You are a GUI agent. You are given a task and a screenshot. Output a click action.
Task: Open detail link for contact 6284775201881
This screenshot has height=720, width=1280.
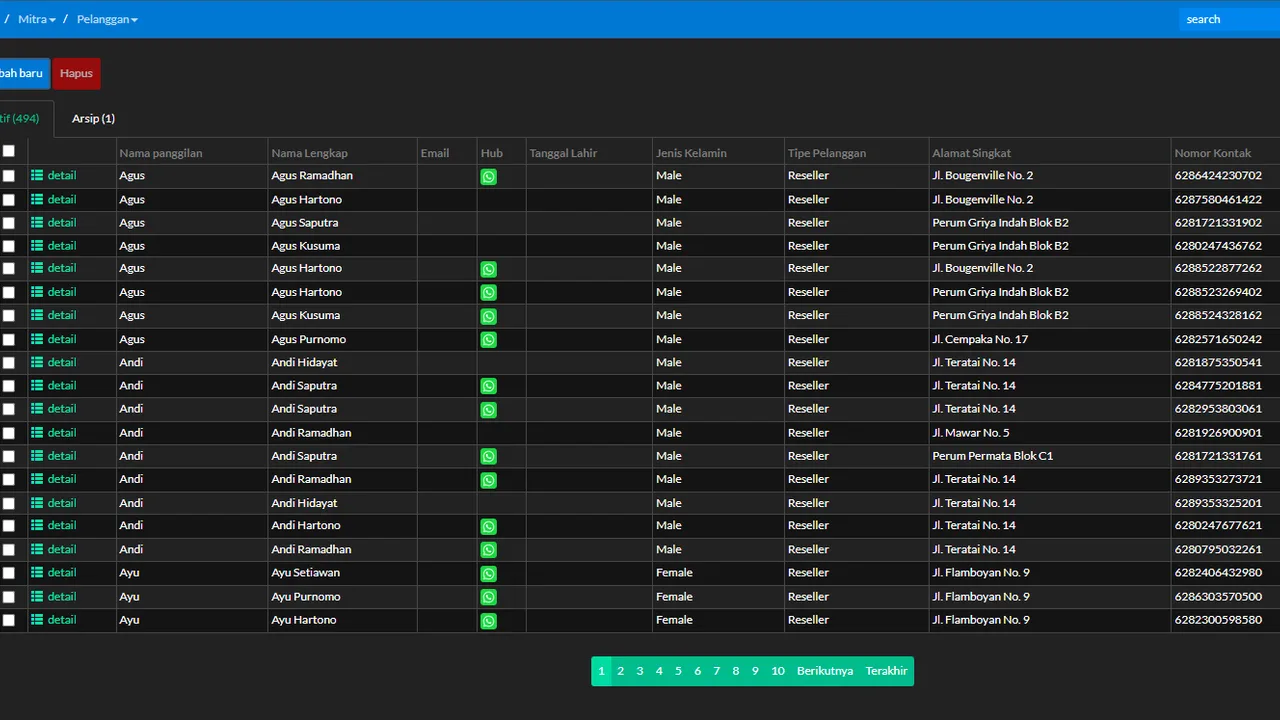[x=62, y=385]
